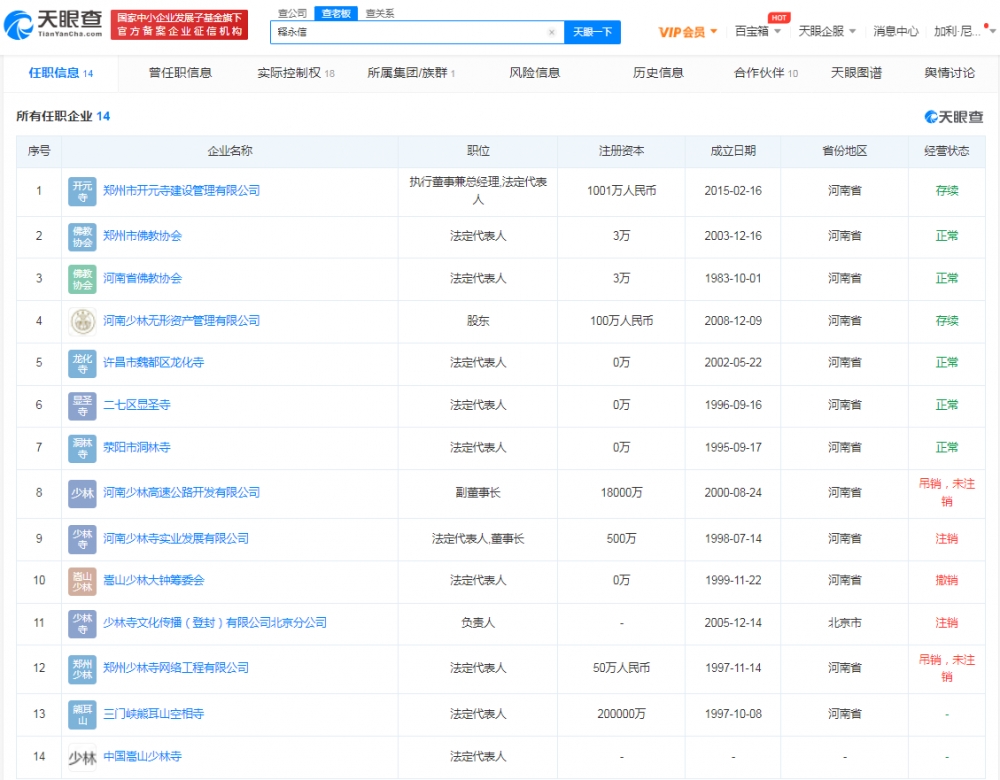Open the logo icon for 河南少林寺实业发展有限公司

coord(82,539)
